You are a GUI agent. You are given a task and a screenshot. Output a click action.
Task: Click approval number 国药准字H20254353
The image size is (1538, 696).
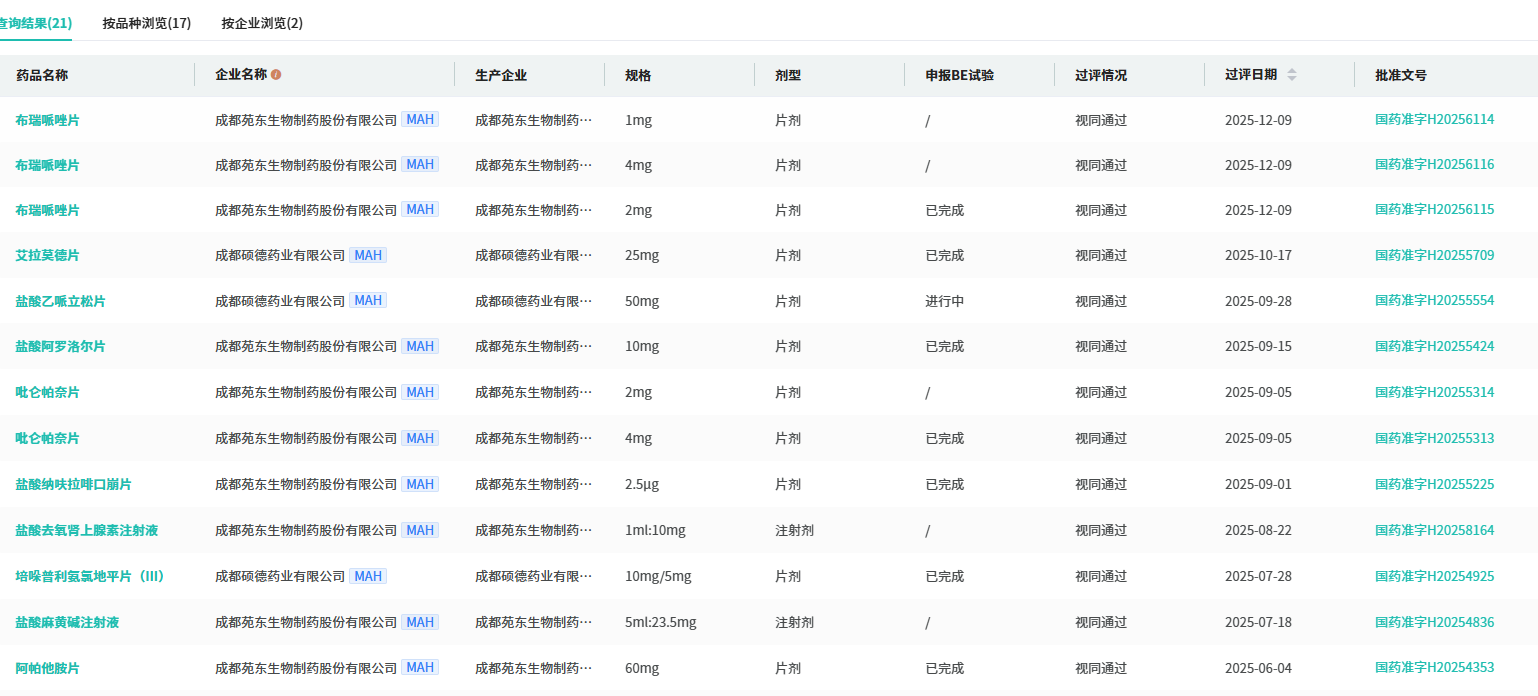[1434, 667]
